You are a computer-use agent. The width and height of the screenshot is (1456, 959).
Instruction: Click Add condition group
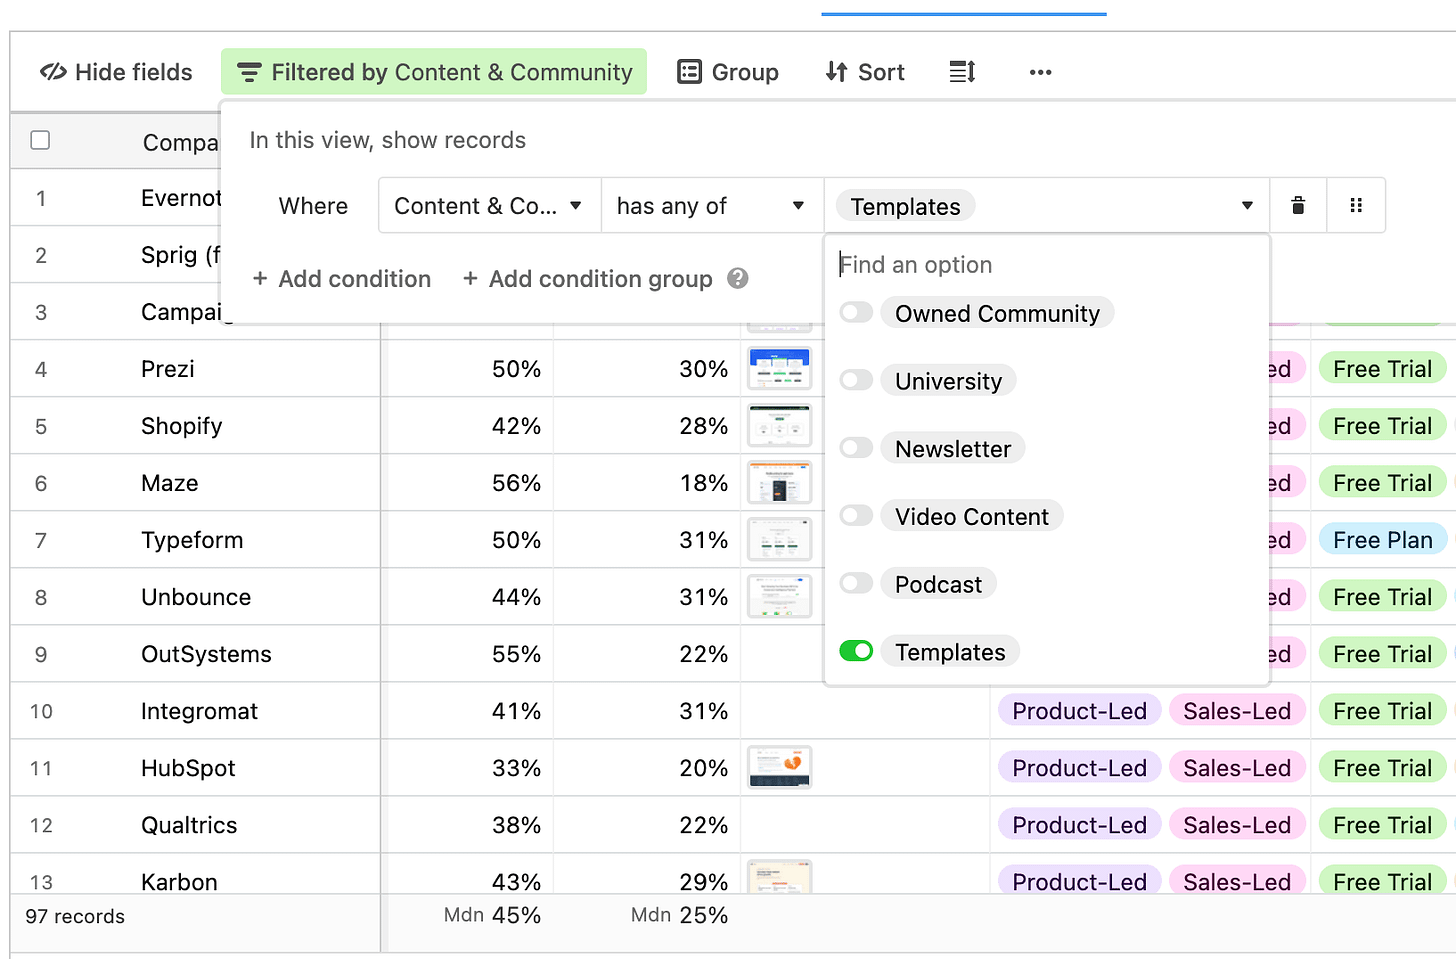[x=588, y=279]
